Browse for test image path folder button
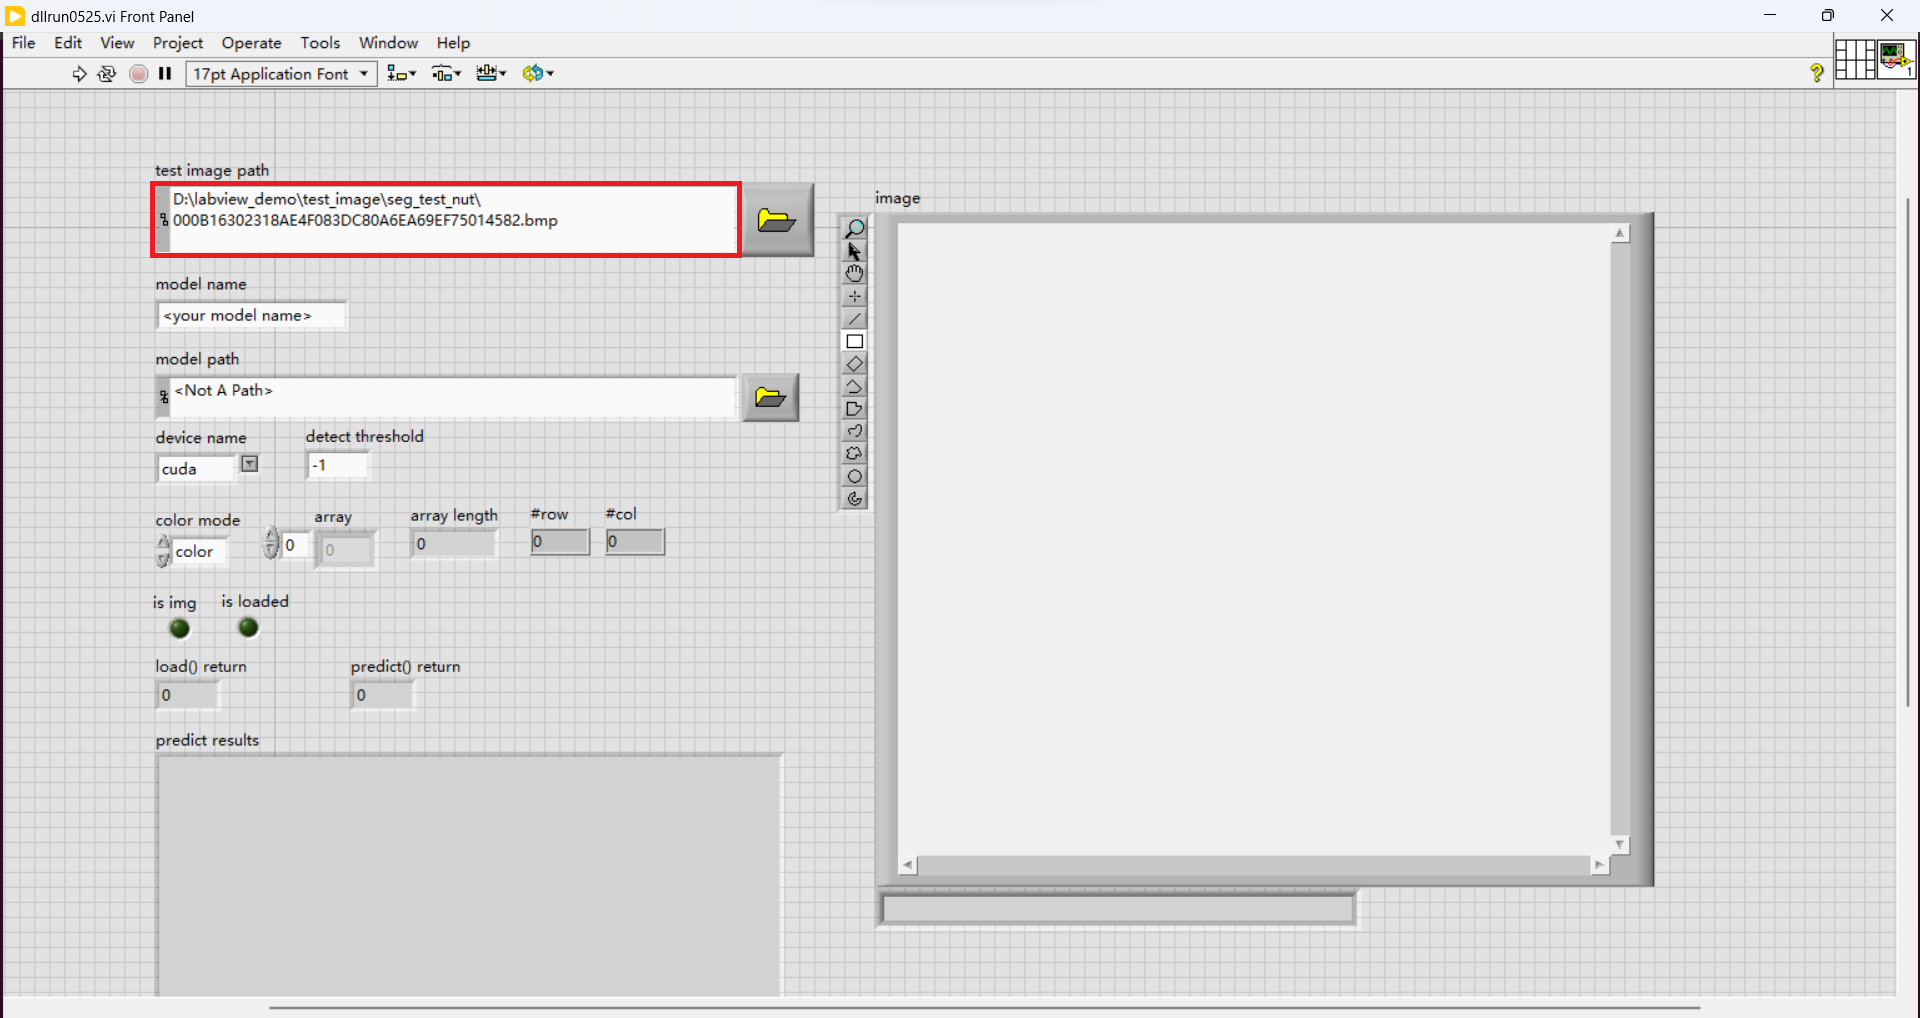The width and height of the screenshot is (1920, 1018). 777,220
